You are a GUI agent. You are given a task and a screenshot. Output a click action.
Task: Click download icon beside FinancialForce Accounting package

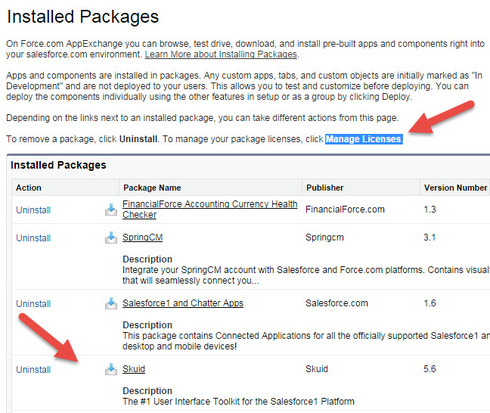click(111, 210)
